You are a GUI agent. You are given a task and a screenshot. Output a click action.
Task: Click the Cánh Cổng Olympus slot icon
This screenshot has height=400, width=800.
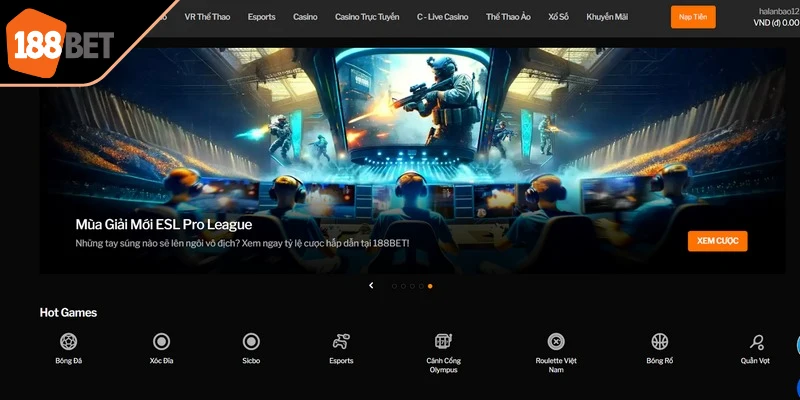click(x=443, y=342)
